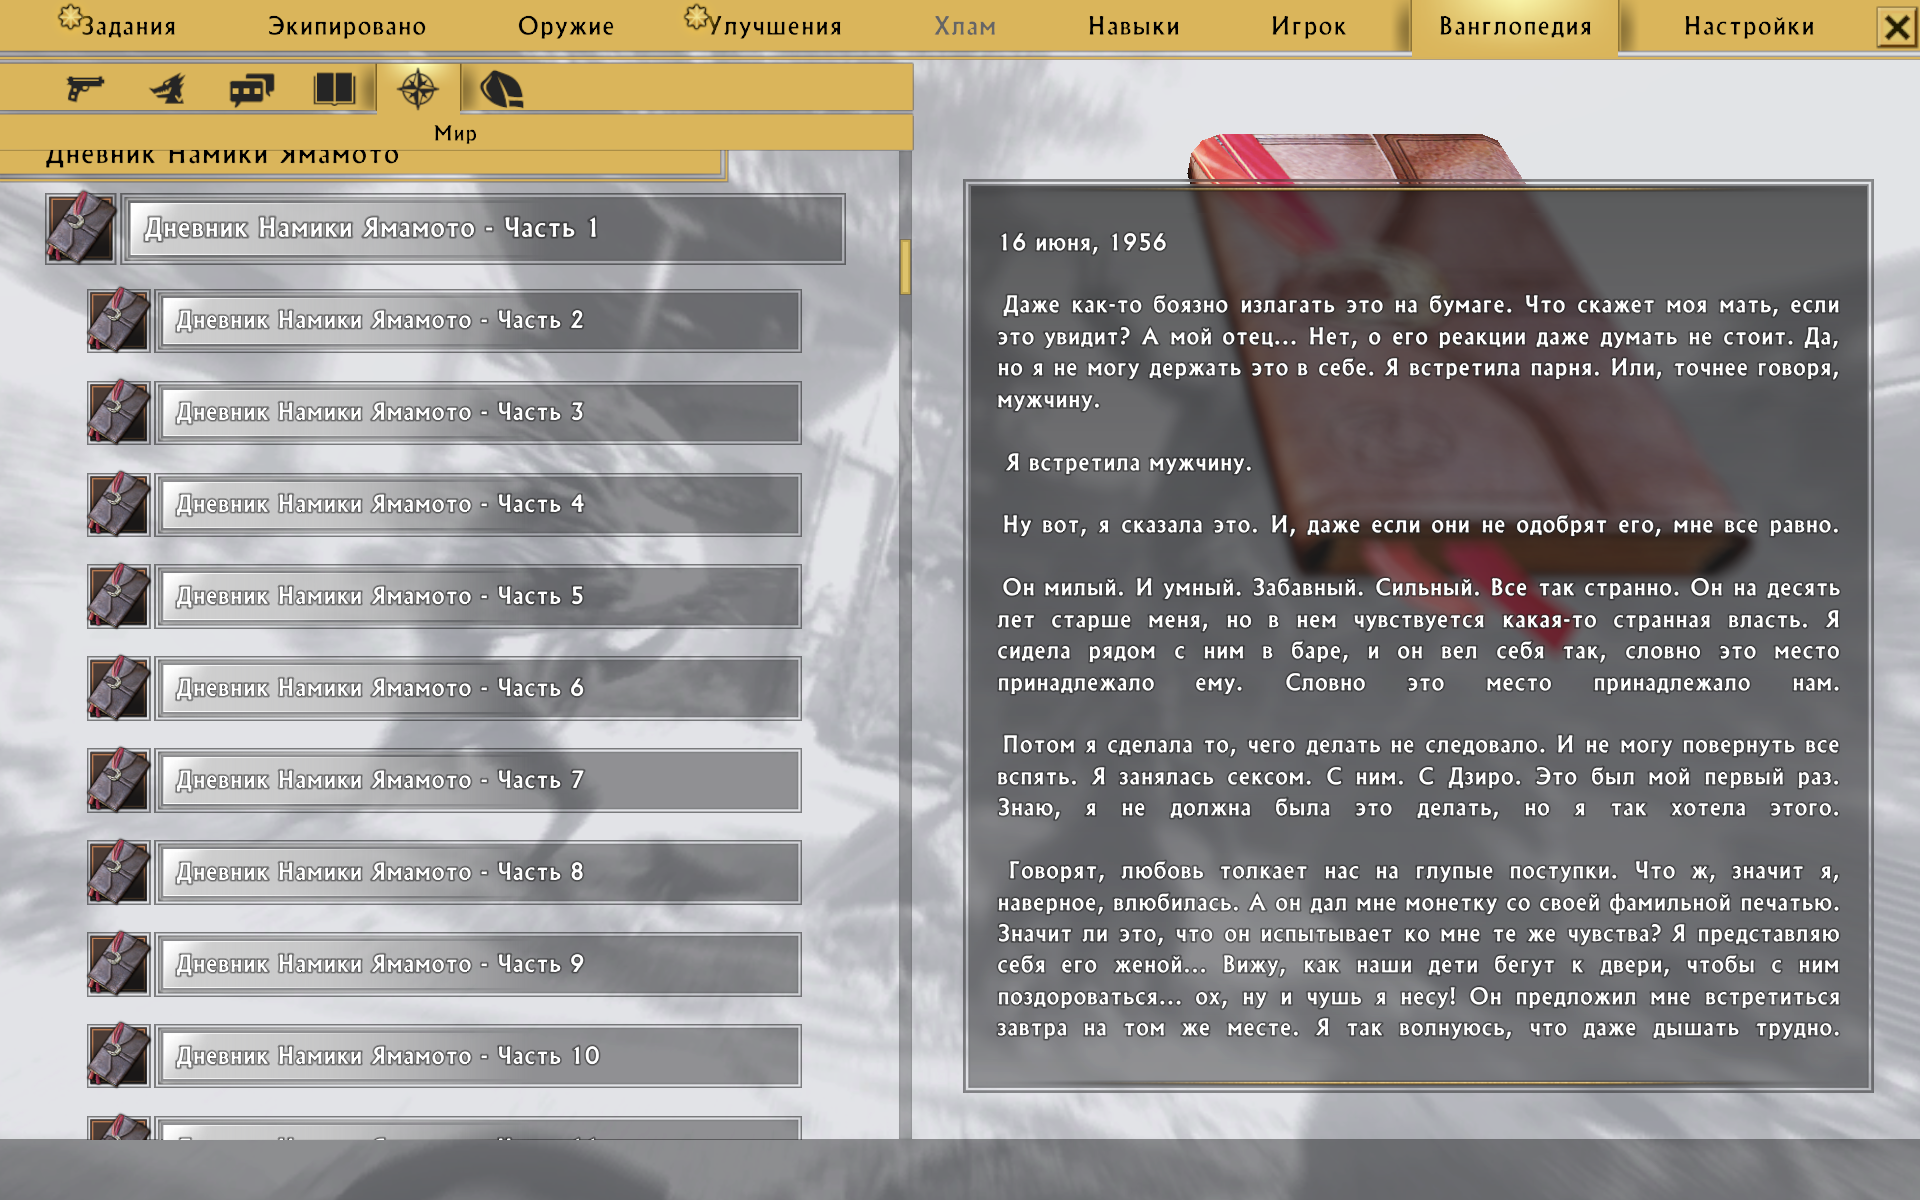The height and width of the screenshot is (1200, 1920).
Task: Switch to the Задания tab
Action: 117,26
